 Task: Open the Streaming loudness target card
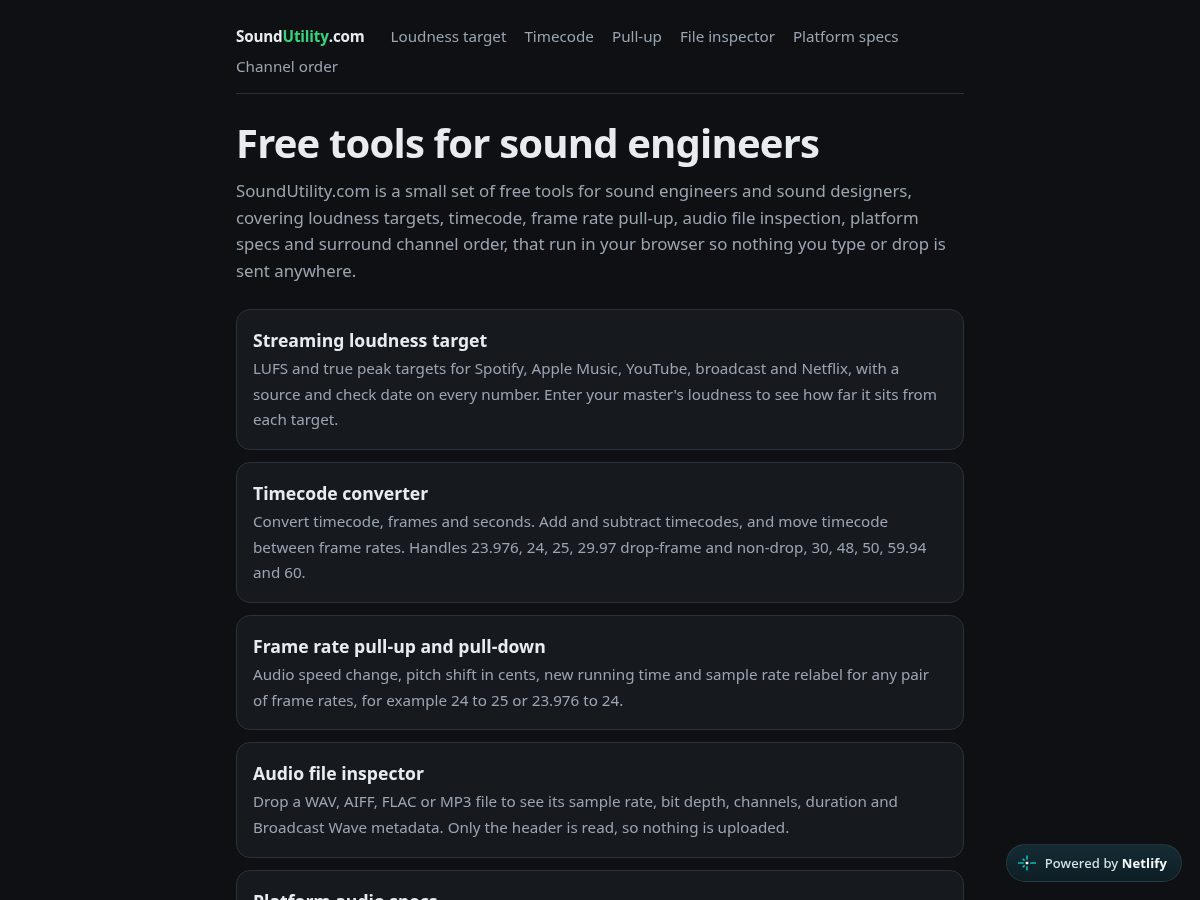(x=600, y=379)
